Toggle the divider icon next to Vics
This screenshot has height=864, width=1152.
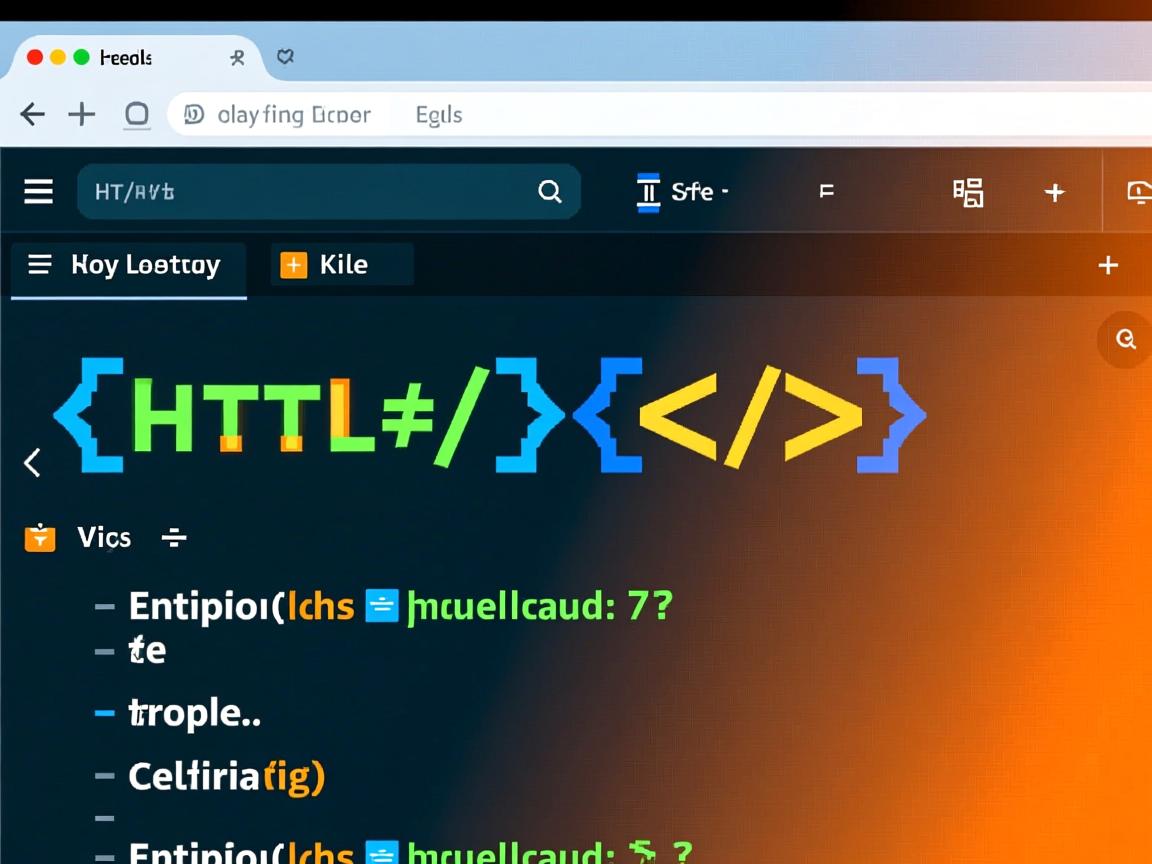point(174,538)
